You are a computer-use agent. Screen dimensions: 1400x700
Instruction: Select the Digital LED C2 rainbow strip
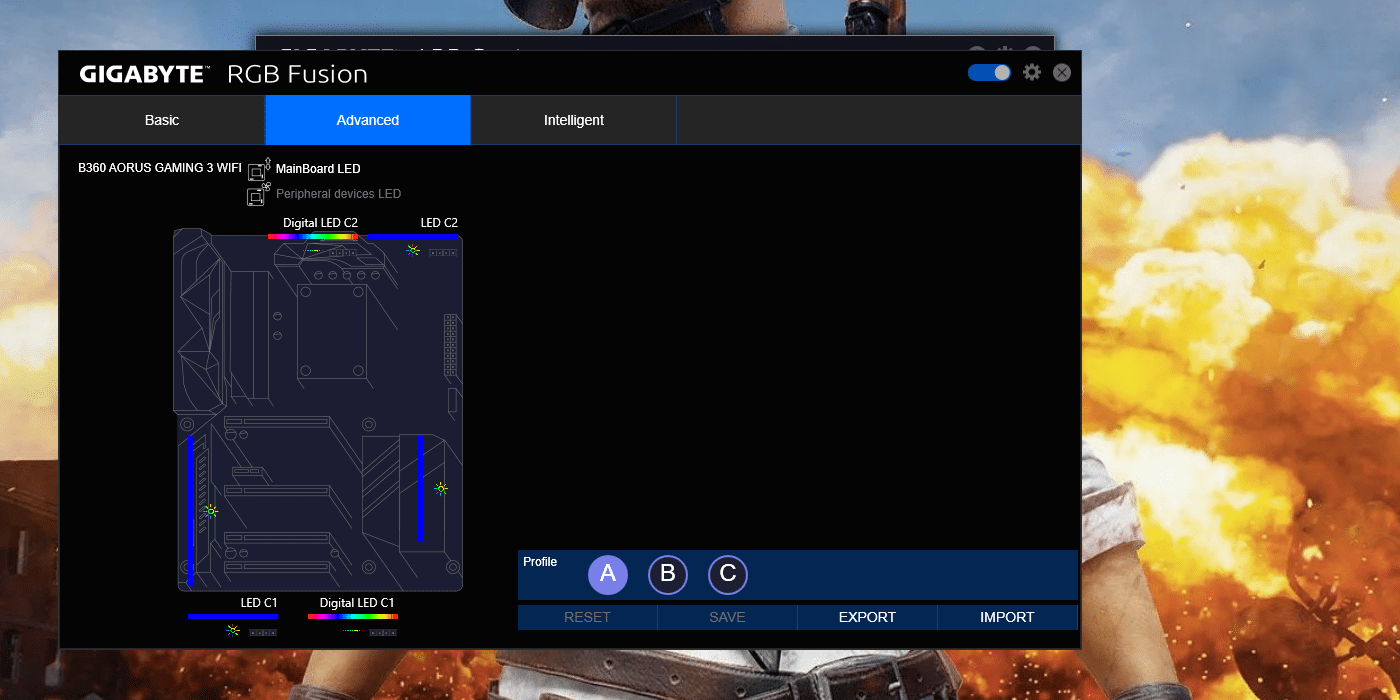point(313,237)
